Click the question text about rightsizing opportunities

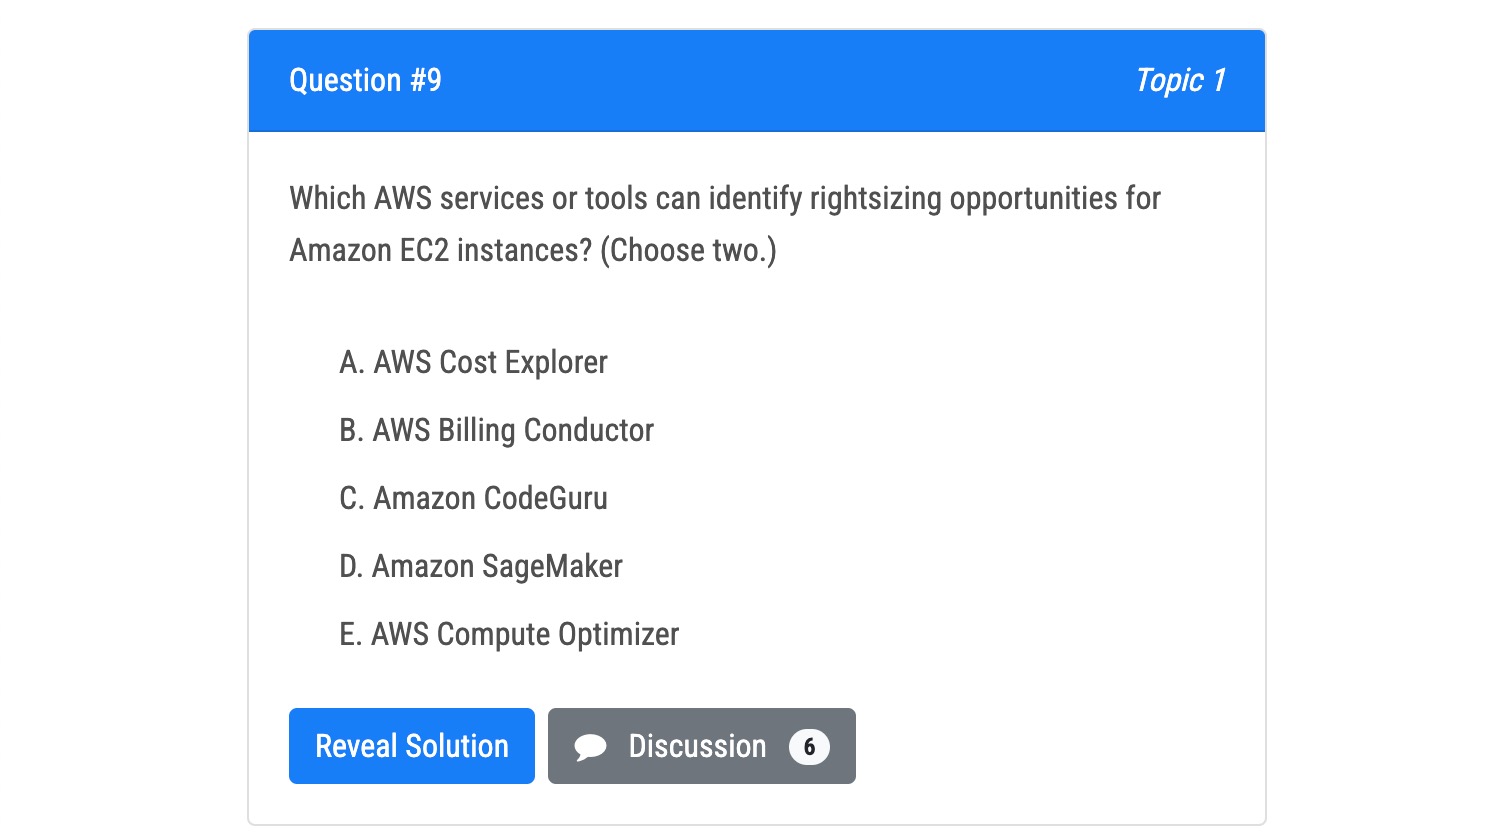pos(725,198)
